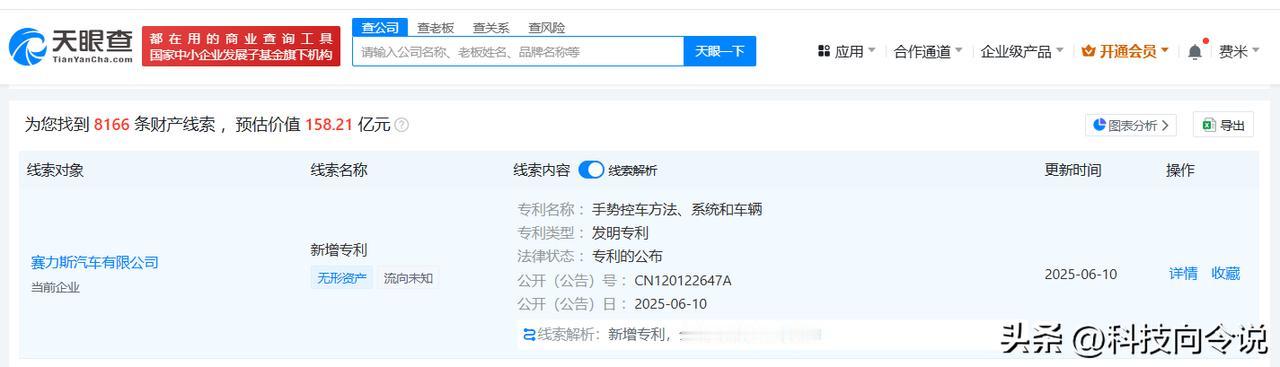The image size is (1280, 367).
Task: Open 赛力斯汽车有限公司 company link
Action: 95,262
